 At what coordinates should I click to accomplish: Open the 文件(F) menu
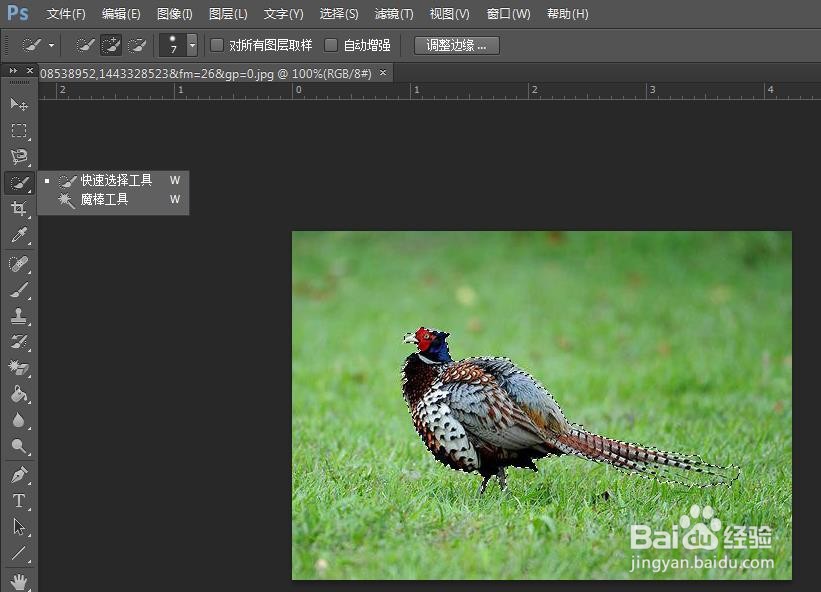(x=65, y=14)
